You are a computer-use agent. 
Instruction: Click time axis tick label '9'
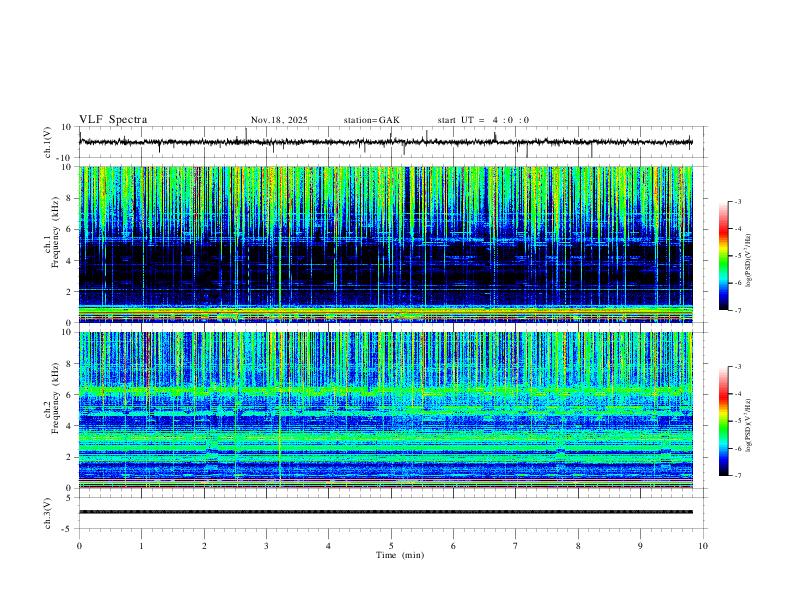pos(640,546)
